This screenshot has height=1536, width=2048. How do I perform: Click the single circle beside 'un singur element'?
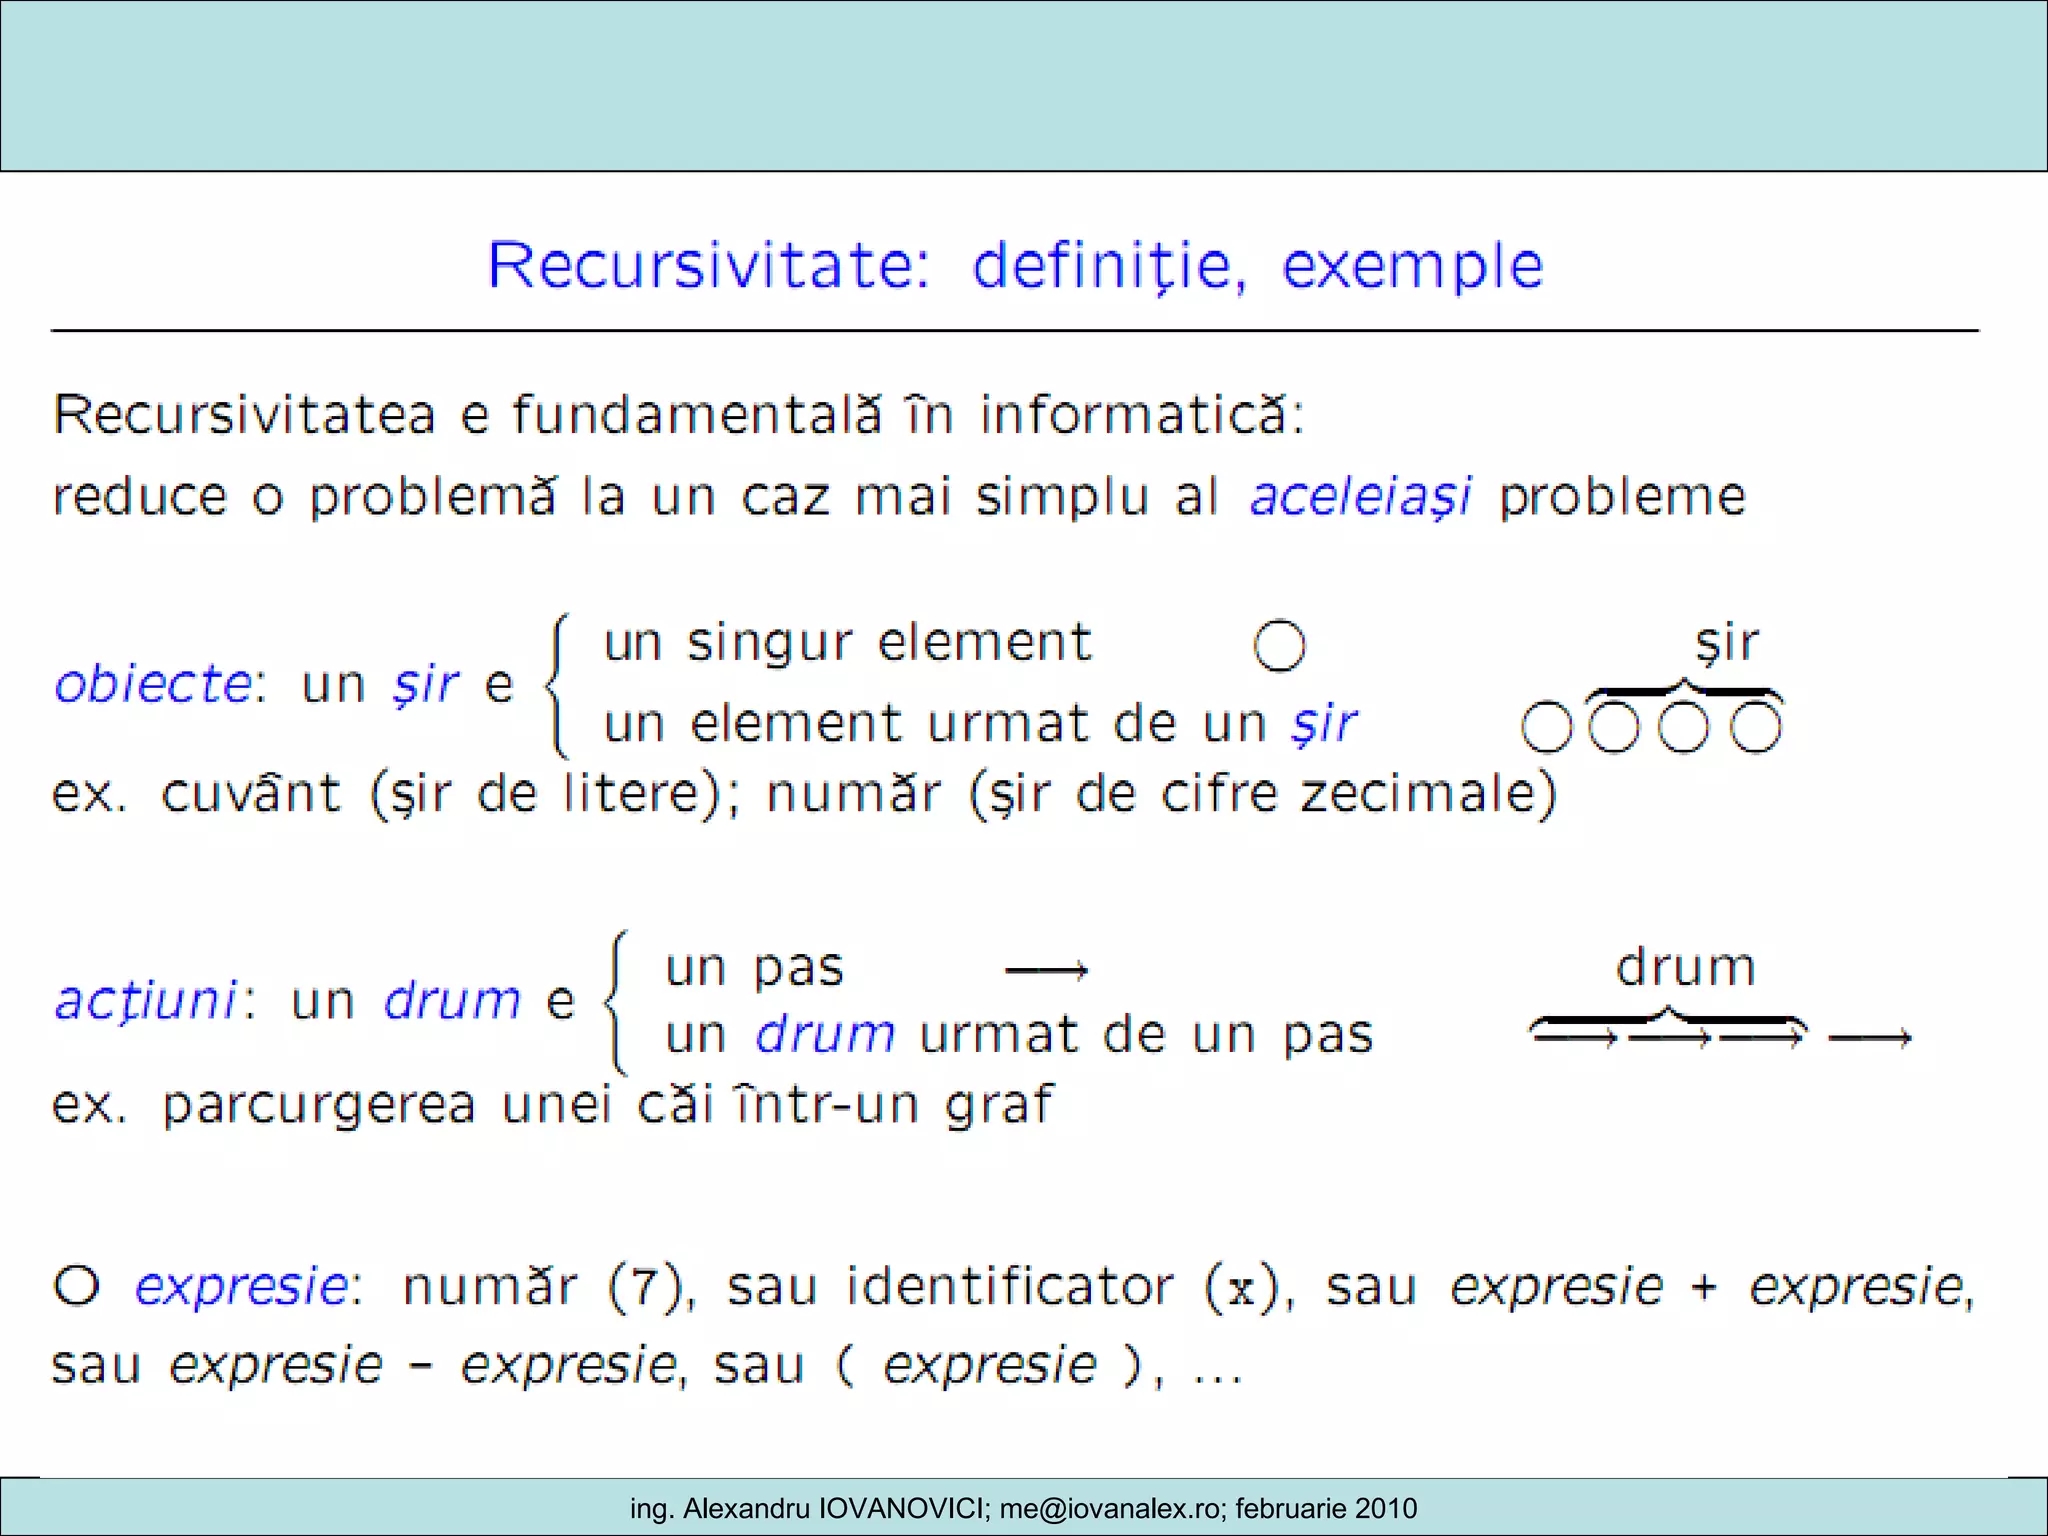pos(1279,645)
